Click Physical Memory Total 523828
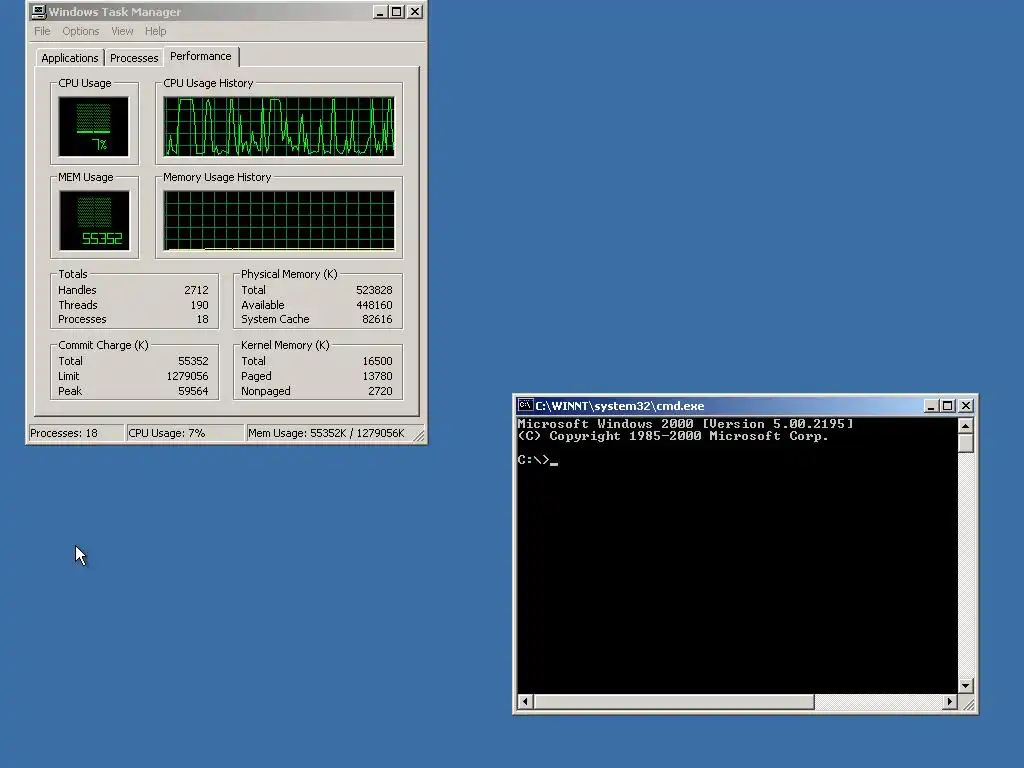 pos(374,290)
